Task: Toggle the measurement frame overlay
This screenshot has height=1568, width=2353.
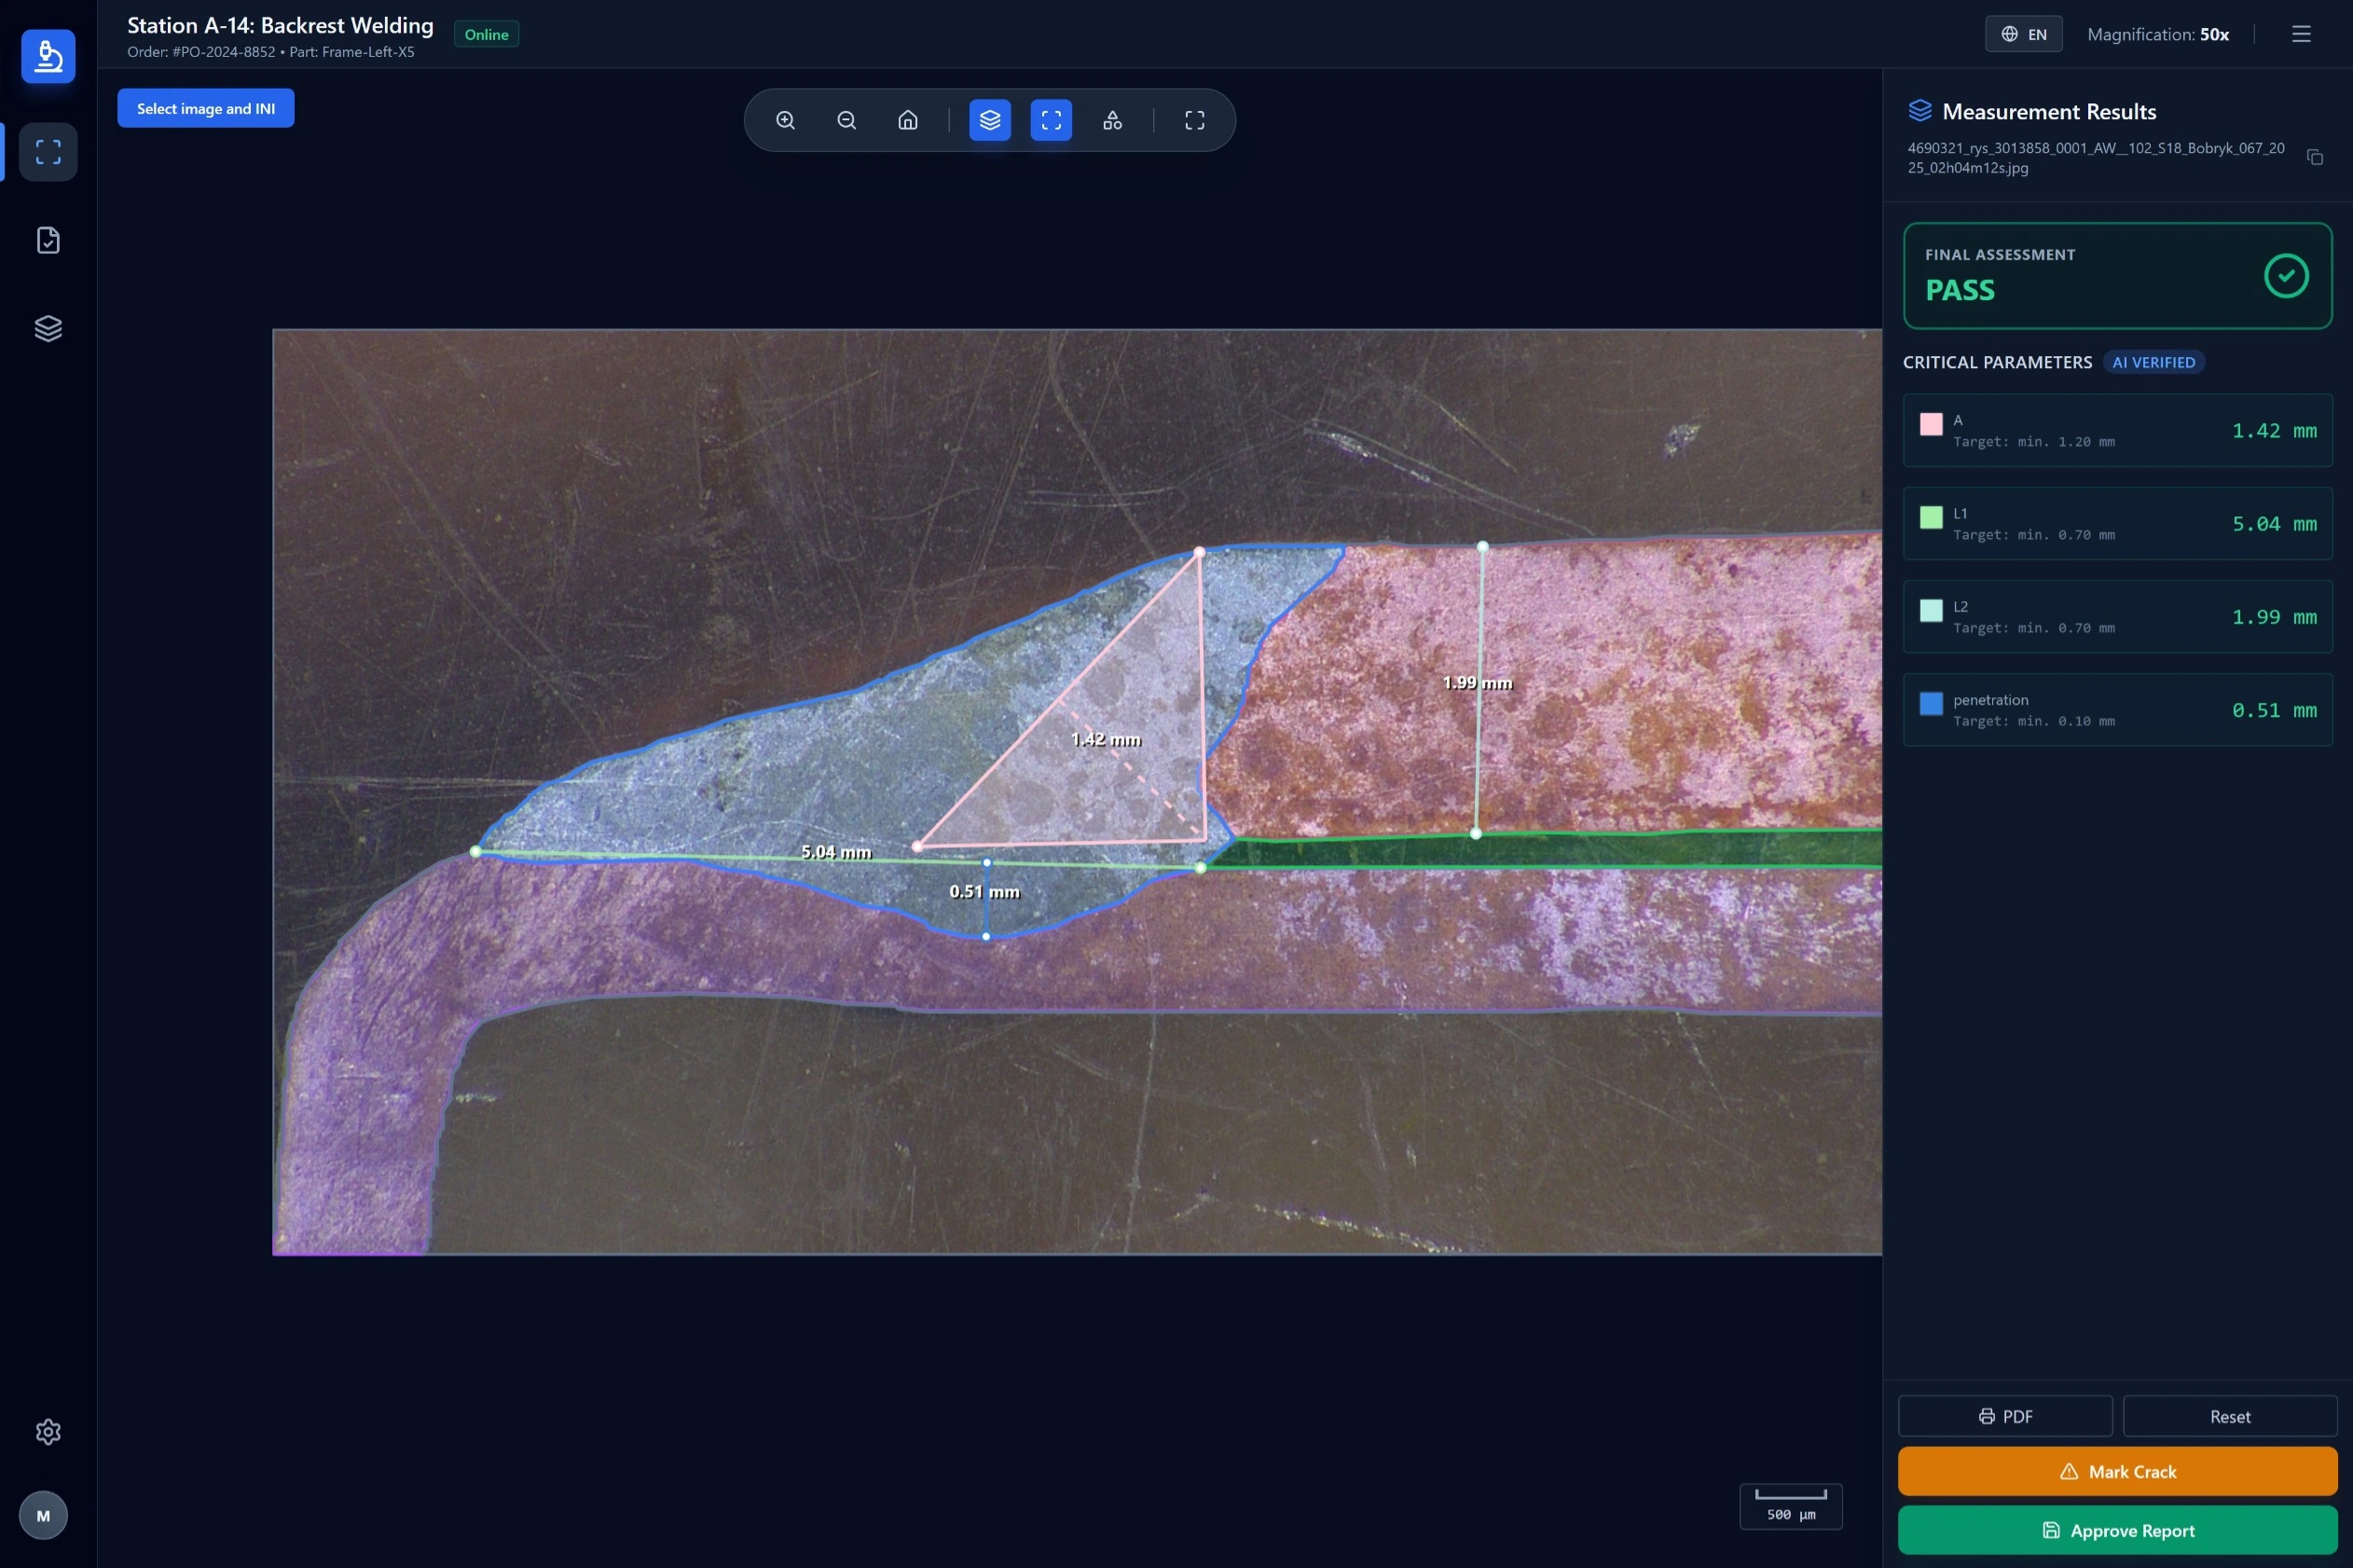Action: [x=1049, y=119]
